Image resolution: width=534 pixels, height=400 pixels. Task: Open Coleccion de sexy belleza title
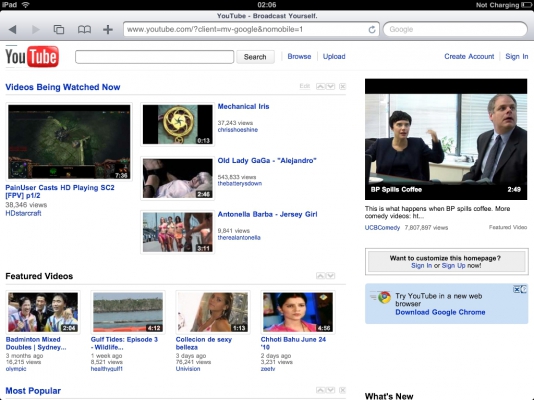tap(204, 343)
